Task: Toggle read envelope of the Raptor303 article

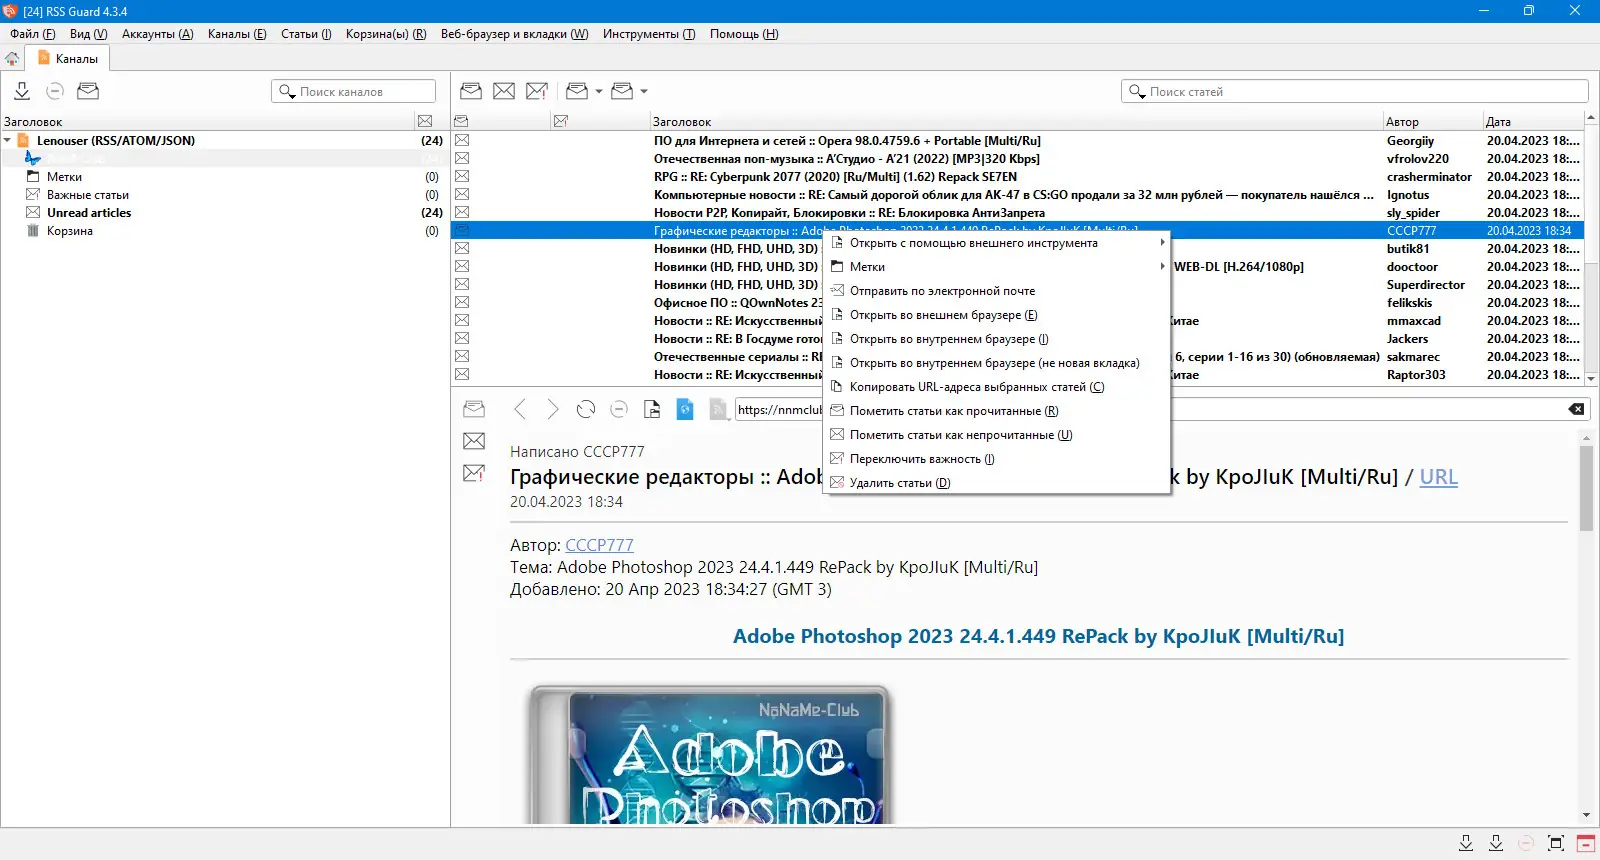Action: (x=462, y=375)
